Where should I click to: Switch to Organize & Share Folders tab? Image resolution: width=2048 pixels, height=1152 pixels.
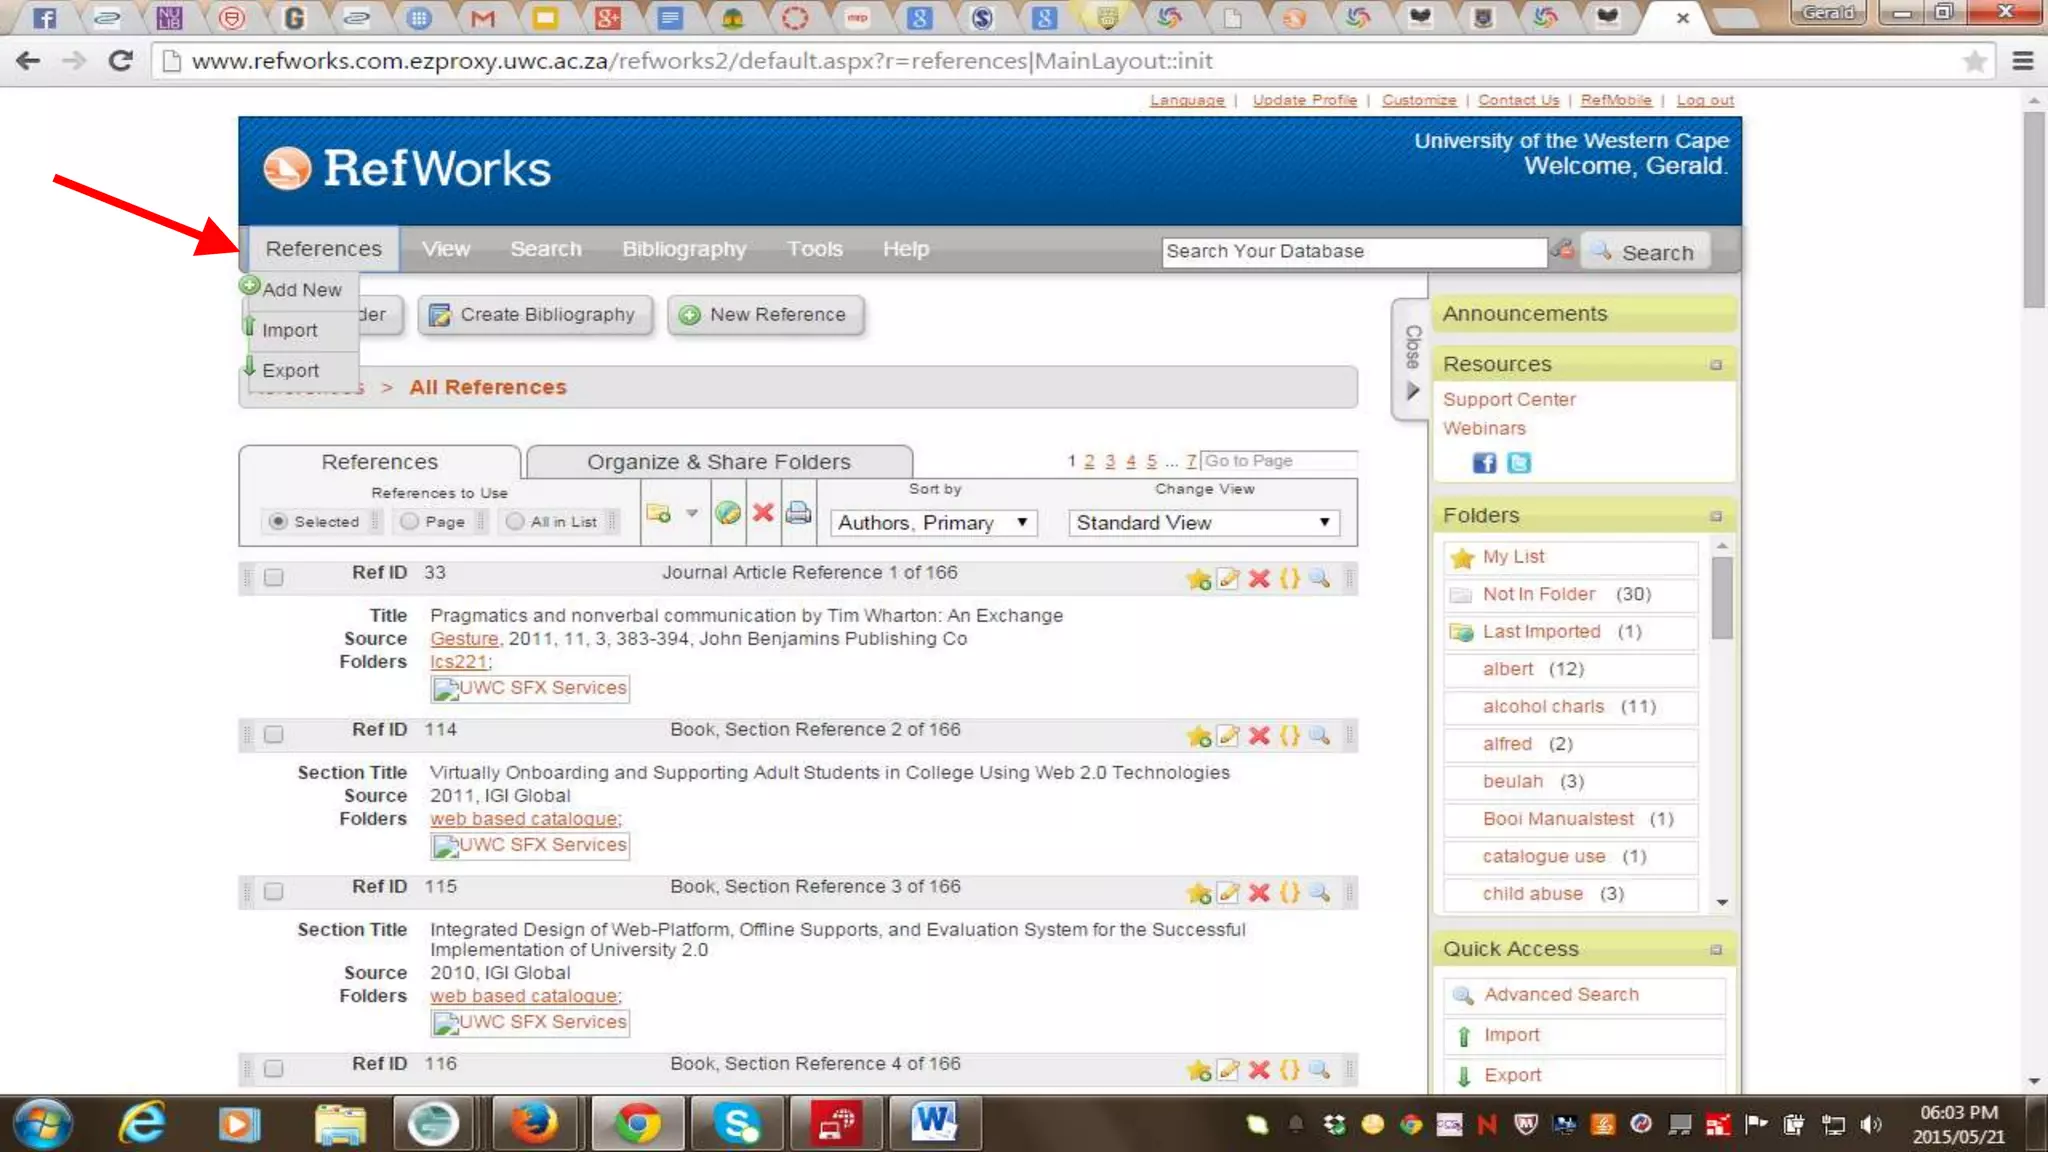(x=718, y=462)
